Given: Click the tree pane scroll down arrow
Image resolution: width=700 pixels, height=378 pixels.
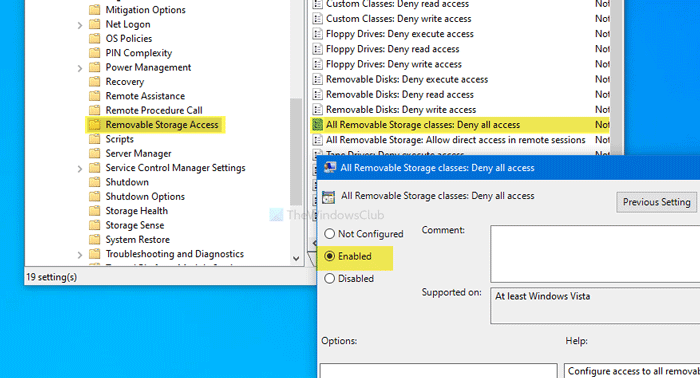Looking at the screenshot, I should click(x=296, y=258).
